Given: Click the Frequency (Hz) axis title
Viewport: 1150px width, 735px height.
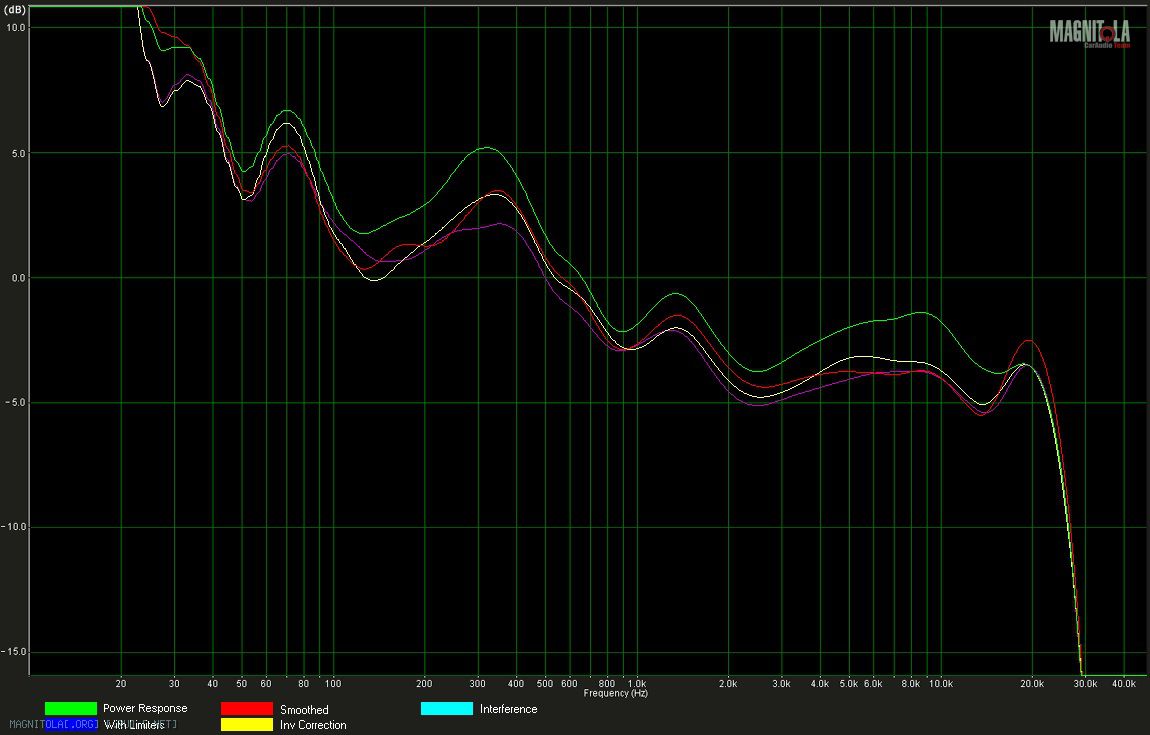Looking at the screenshot, I should (x=615, y=693).
